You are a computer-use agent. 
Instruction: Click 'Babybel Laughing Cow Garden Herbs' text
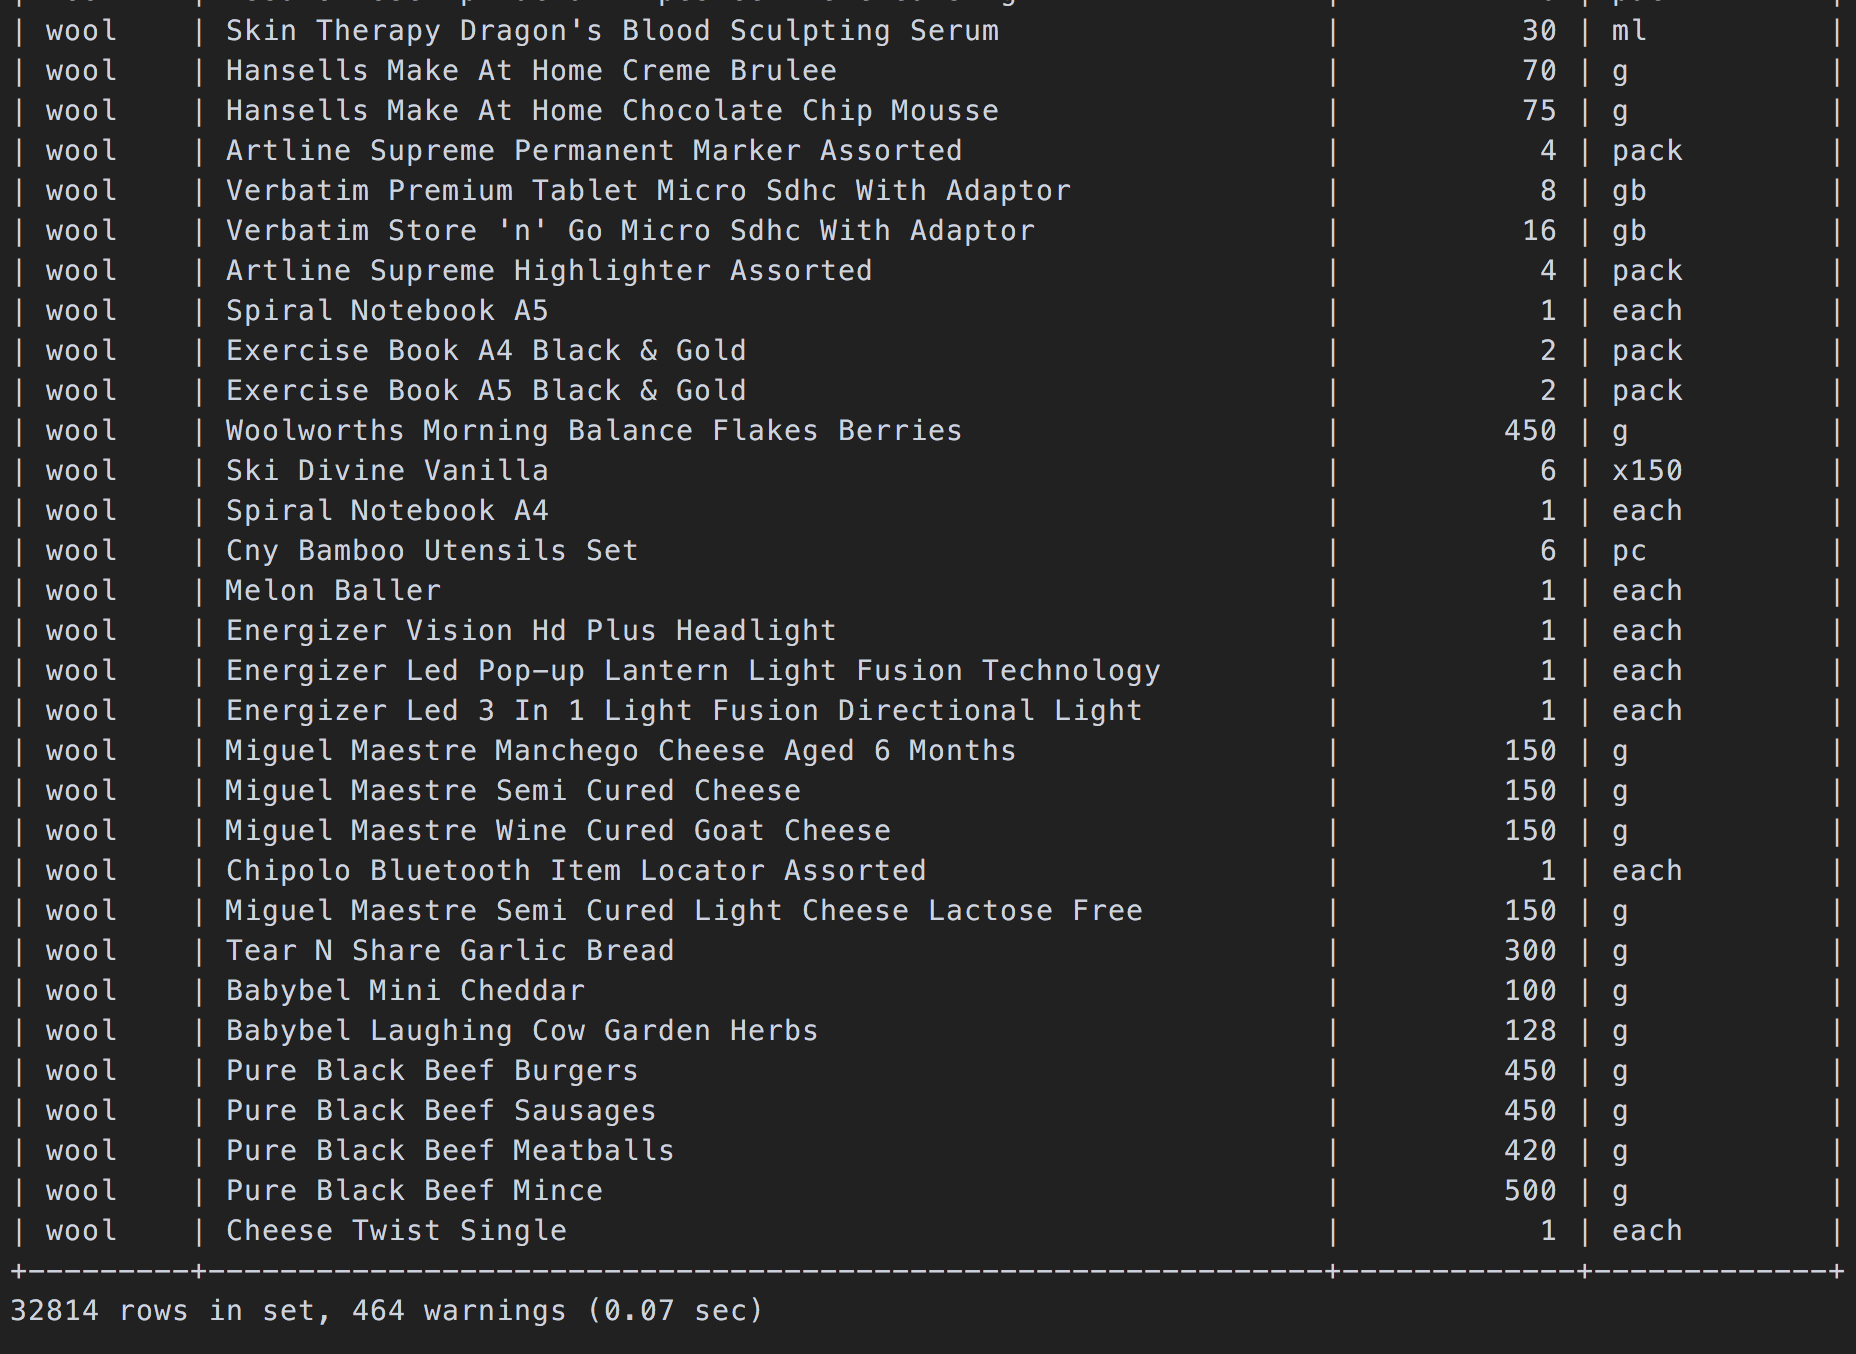click(522, 1031)
